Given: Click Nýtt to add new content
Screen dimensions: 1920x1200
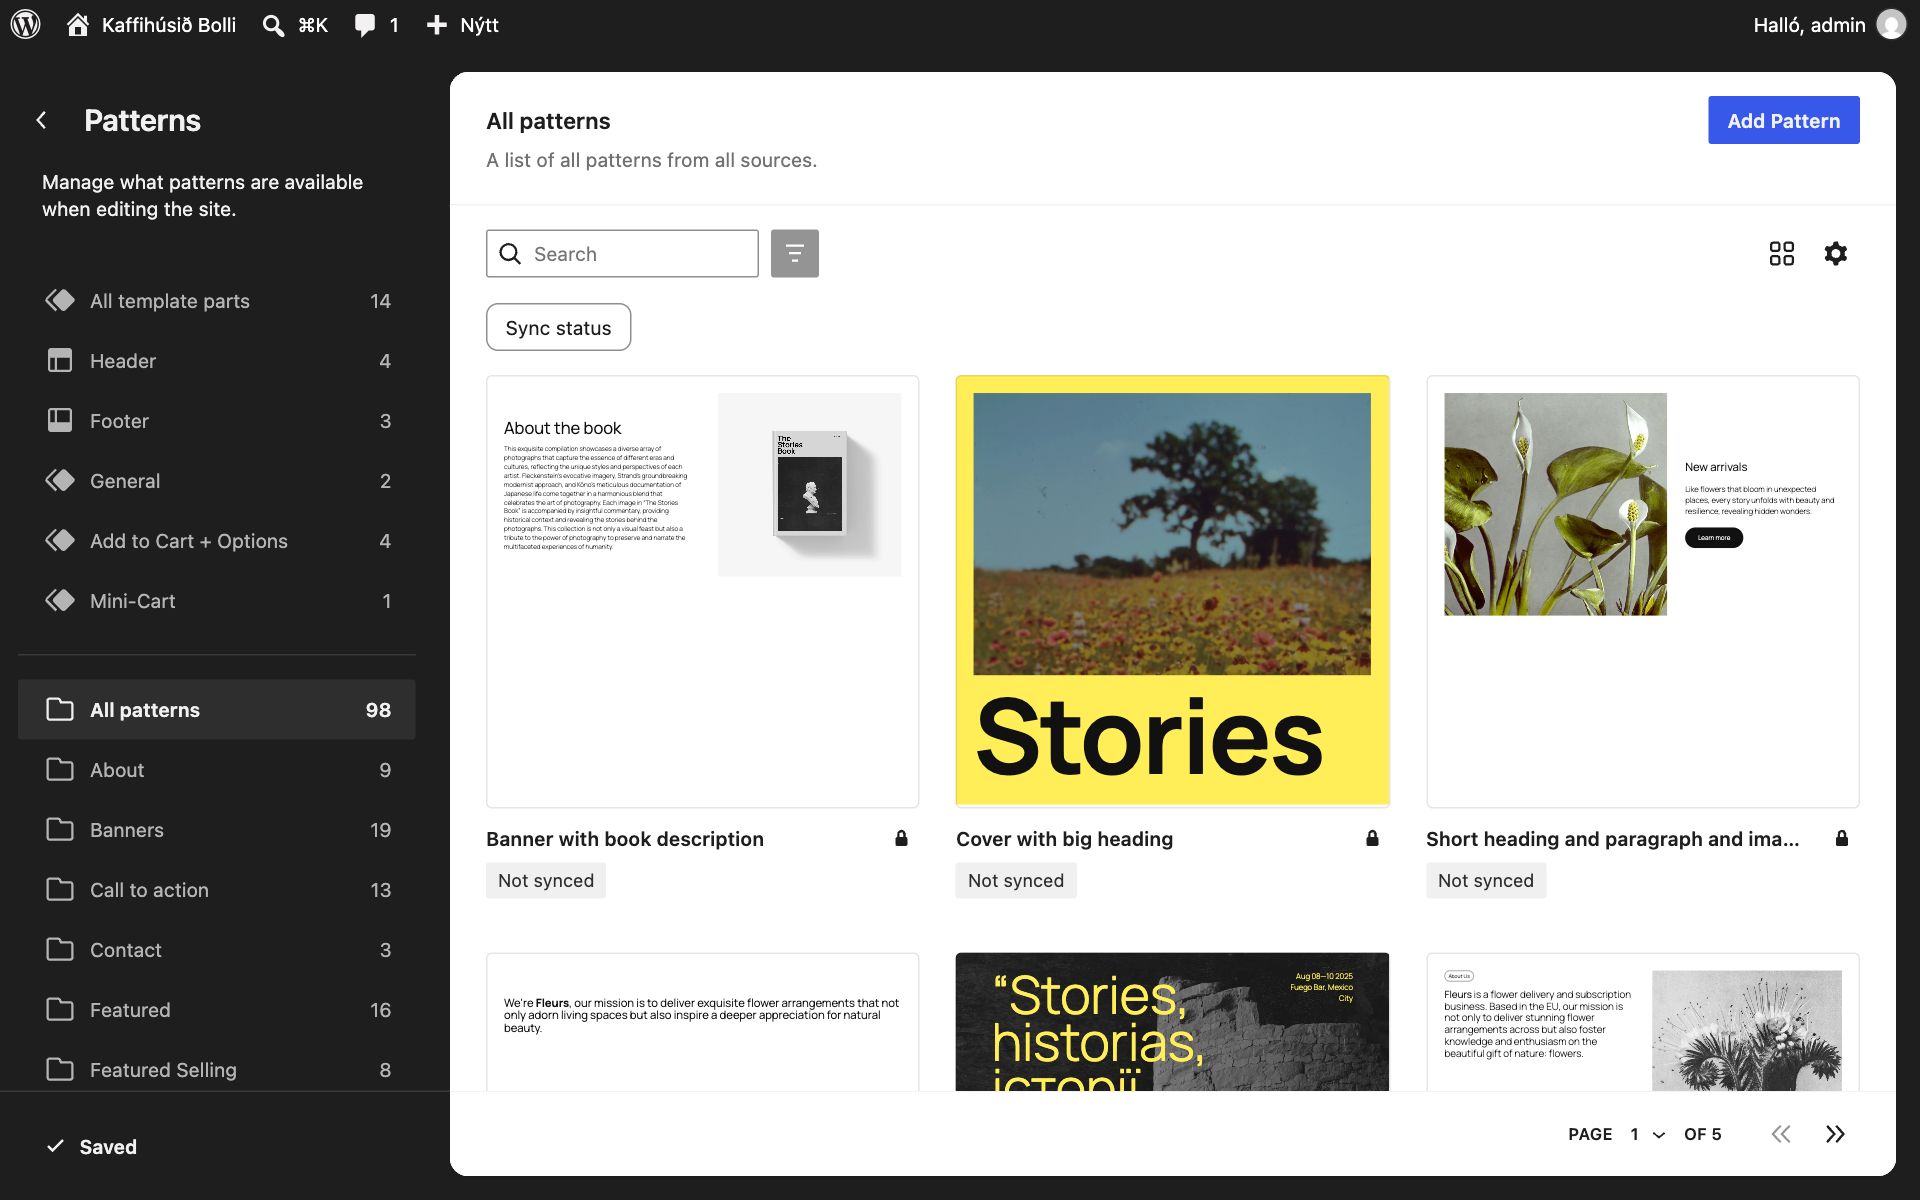Looking at the screenshot, I should (x=479, y=25).
